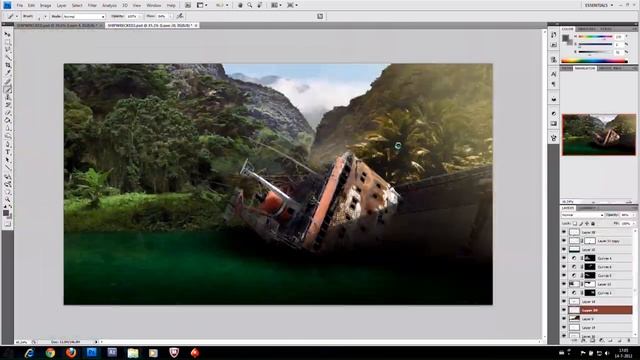This screenshot has height=360, width=640.
Task: Click the Fill percentage field in Layers panel
Action: (x=626, y=224)
